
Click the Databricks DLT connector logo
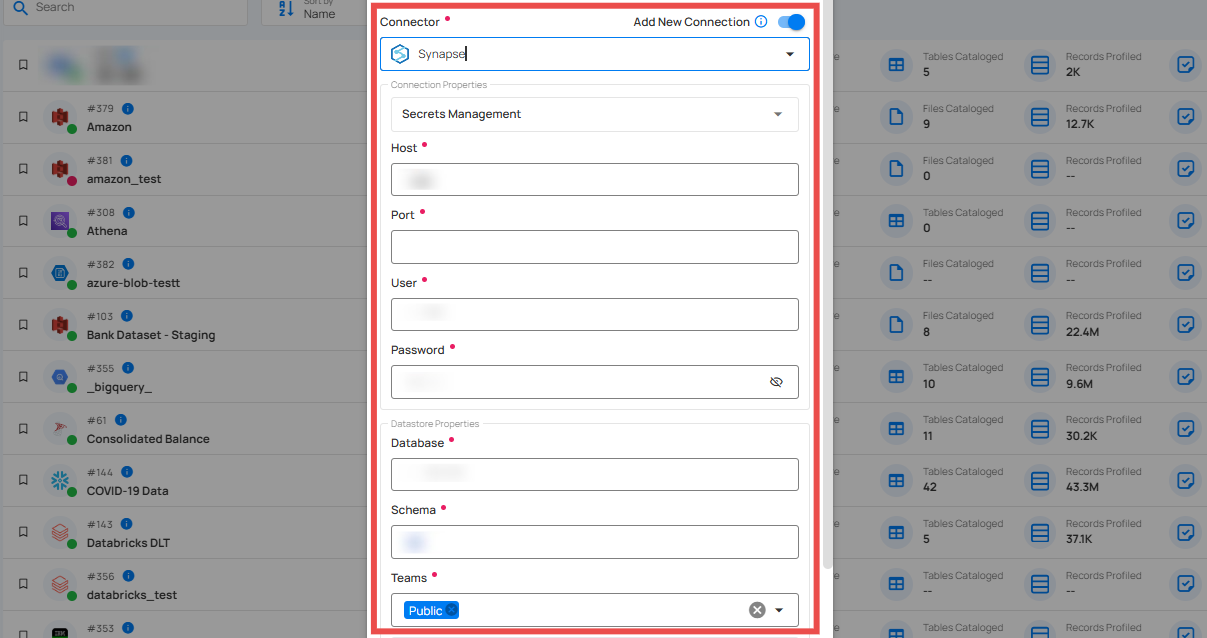pyautogui.click(x=62, y=532)
